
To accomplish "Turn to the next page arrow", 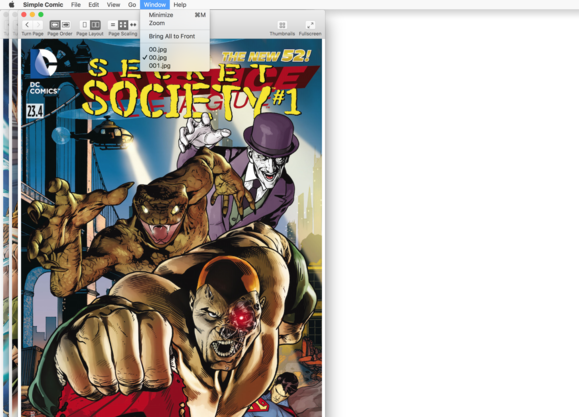I will point(38,25).
